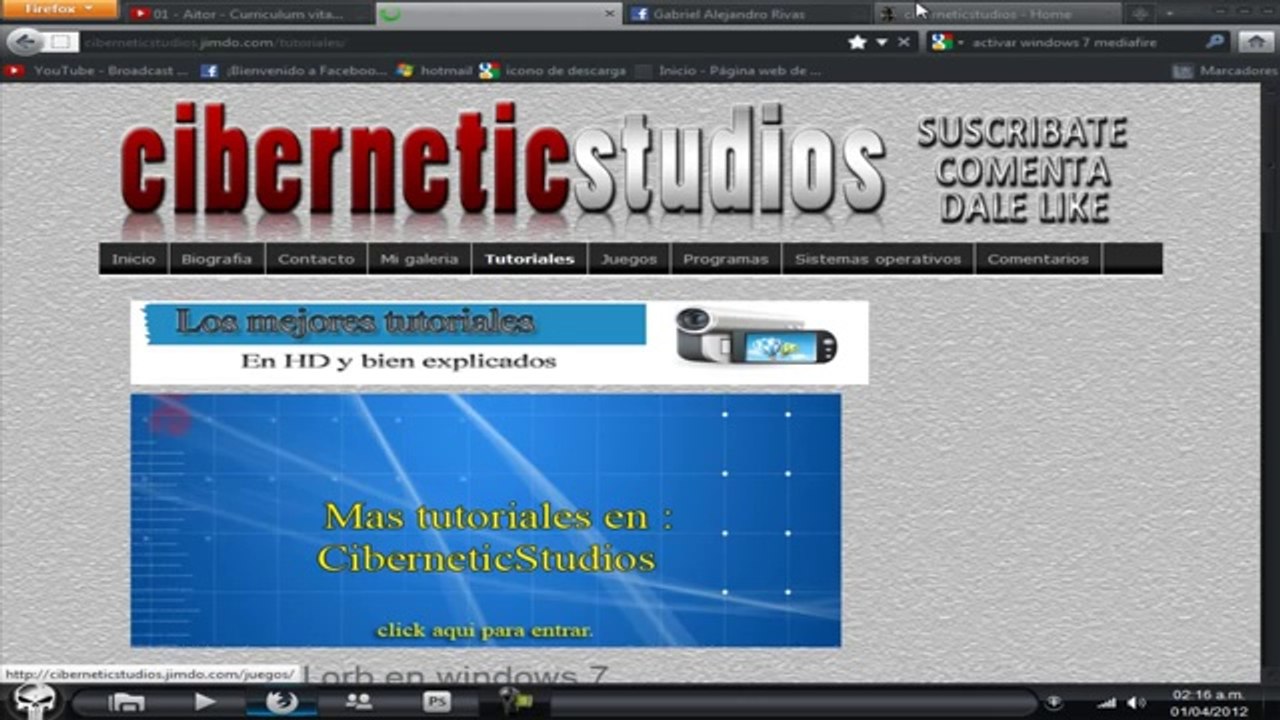The image size is (1280, 720).
Task: Open Mi galeria from the navigation bar
Action: pos(420,259)
